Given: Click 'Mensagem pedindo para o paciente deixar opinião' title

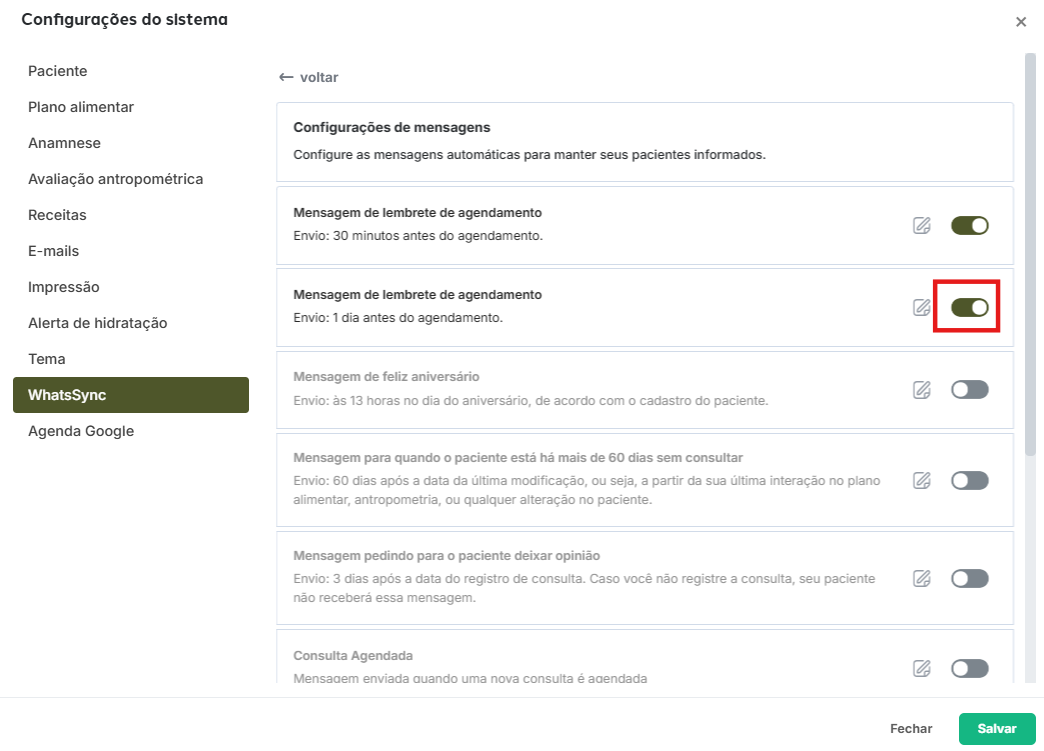Looking at the screenshot, I should (447, 556).
